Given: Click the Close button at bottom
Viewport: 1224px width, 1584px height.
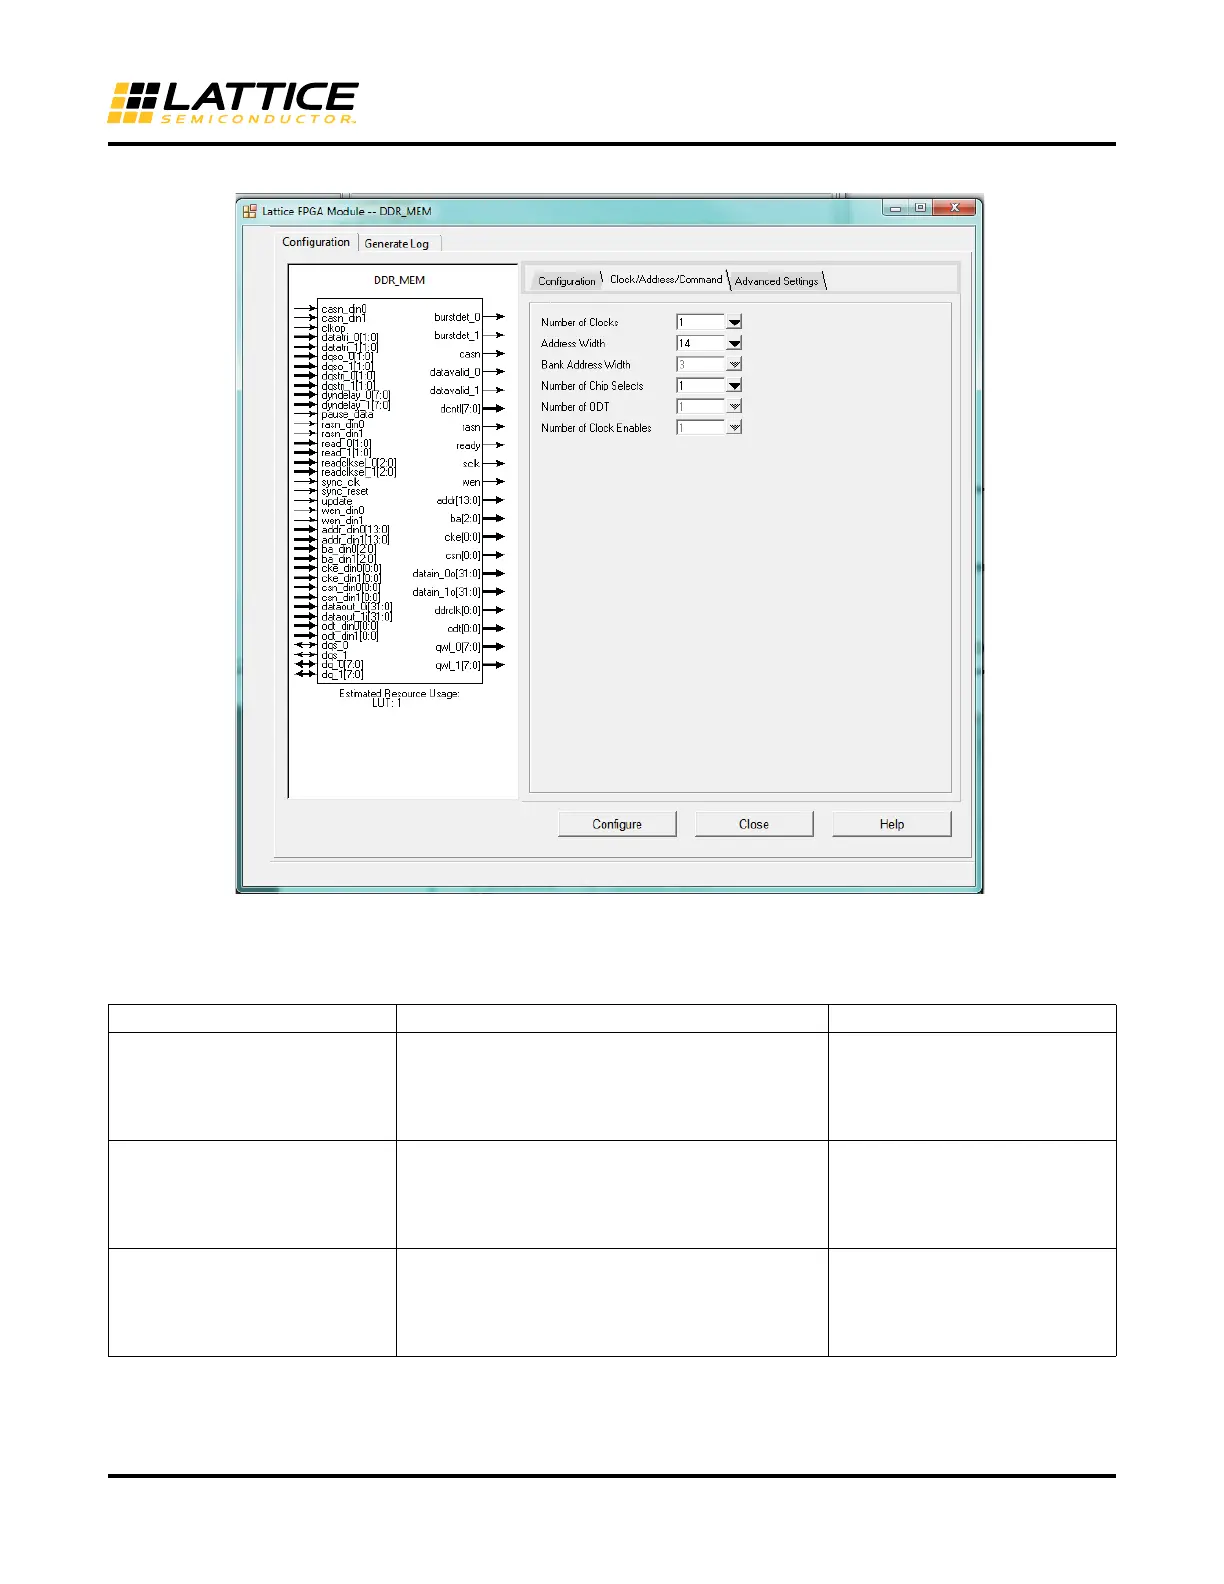Looking at the screenshot, I should pos(754,824).
